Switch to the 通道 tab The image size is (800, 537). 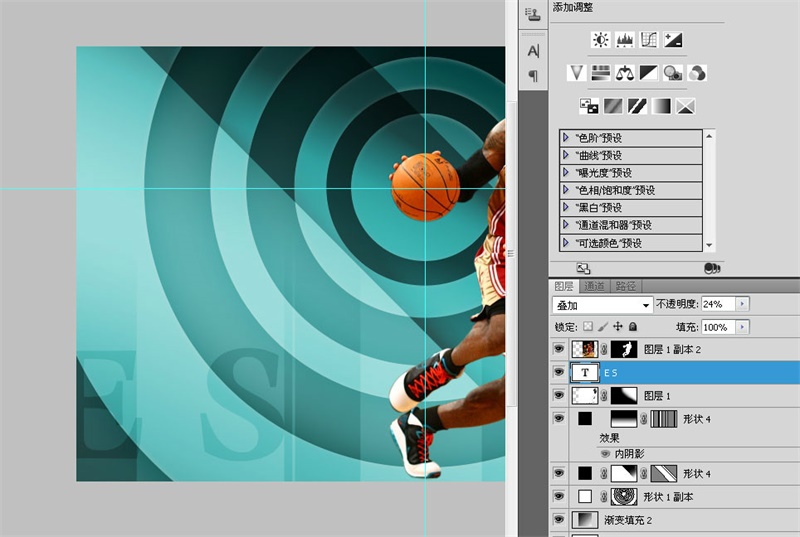[594, 286]
